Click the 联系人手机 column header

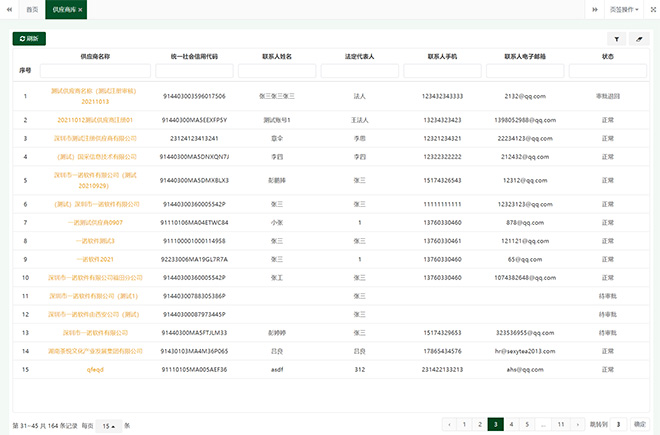click(x=442, y=57)
